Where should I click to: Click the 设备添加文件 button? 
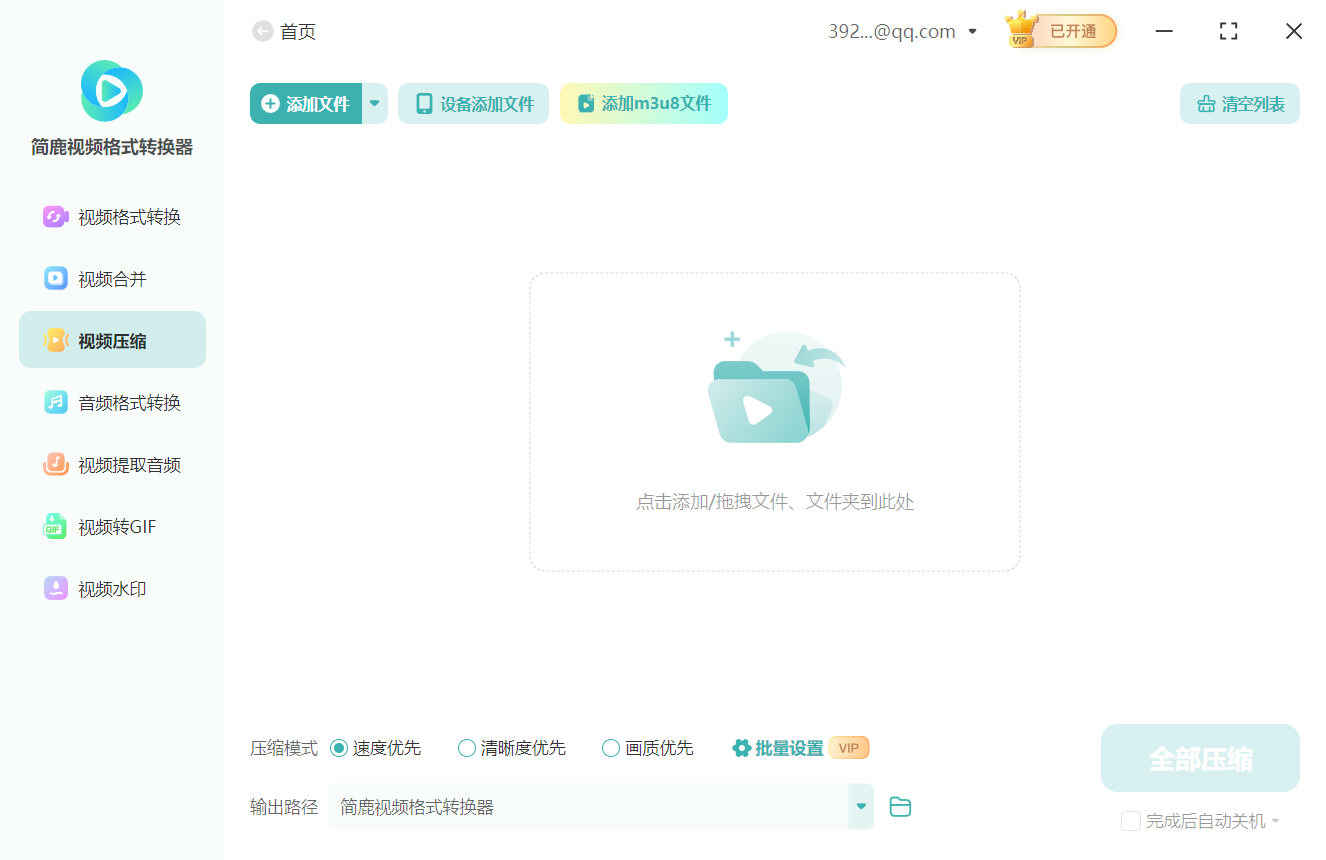point(473,103)
